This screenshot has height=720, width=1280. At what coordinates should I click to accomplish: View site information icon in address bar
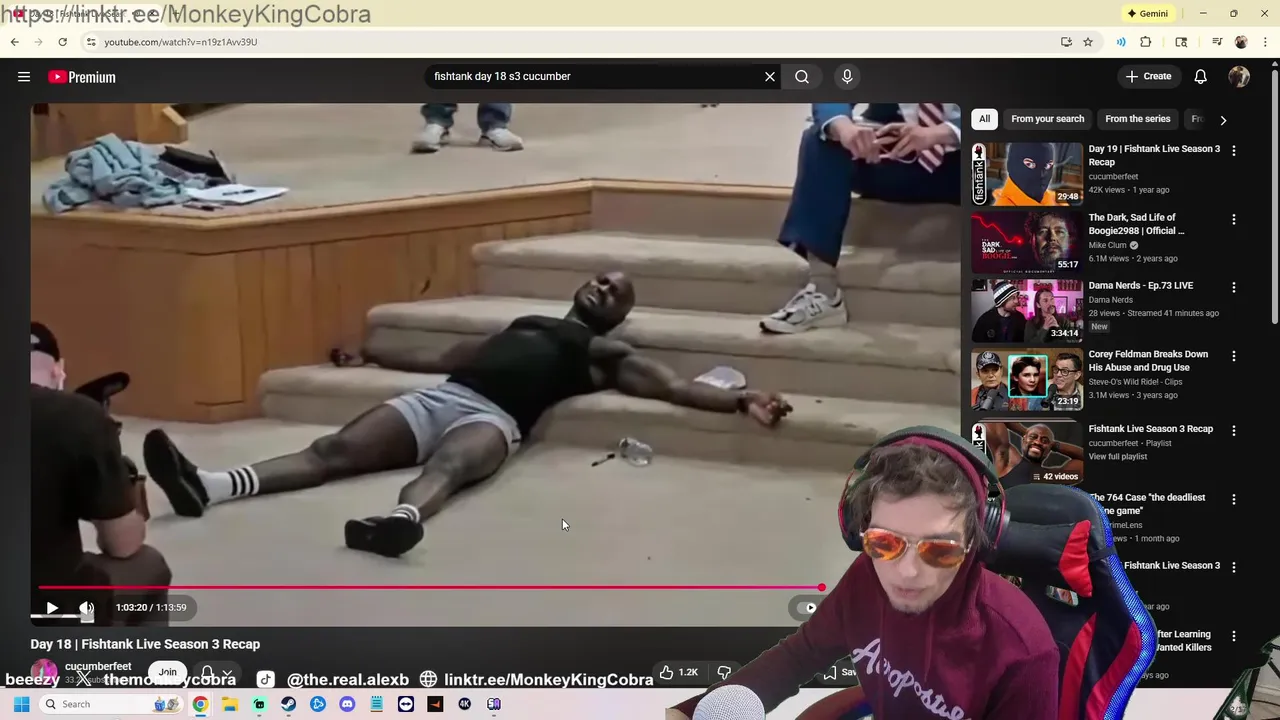90,42
